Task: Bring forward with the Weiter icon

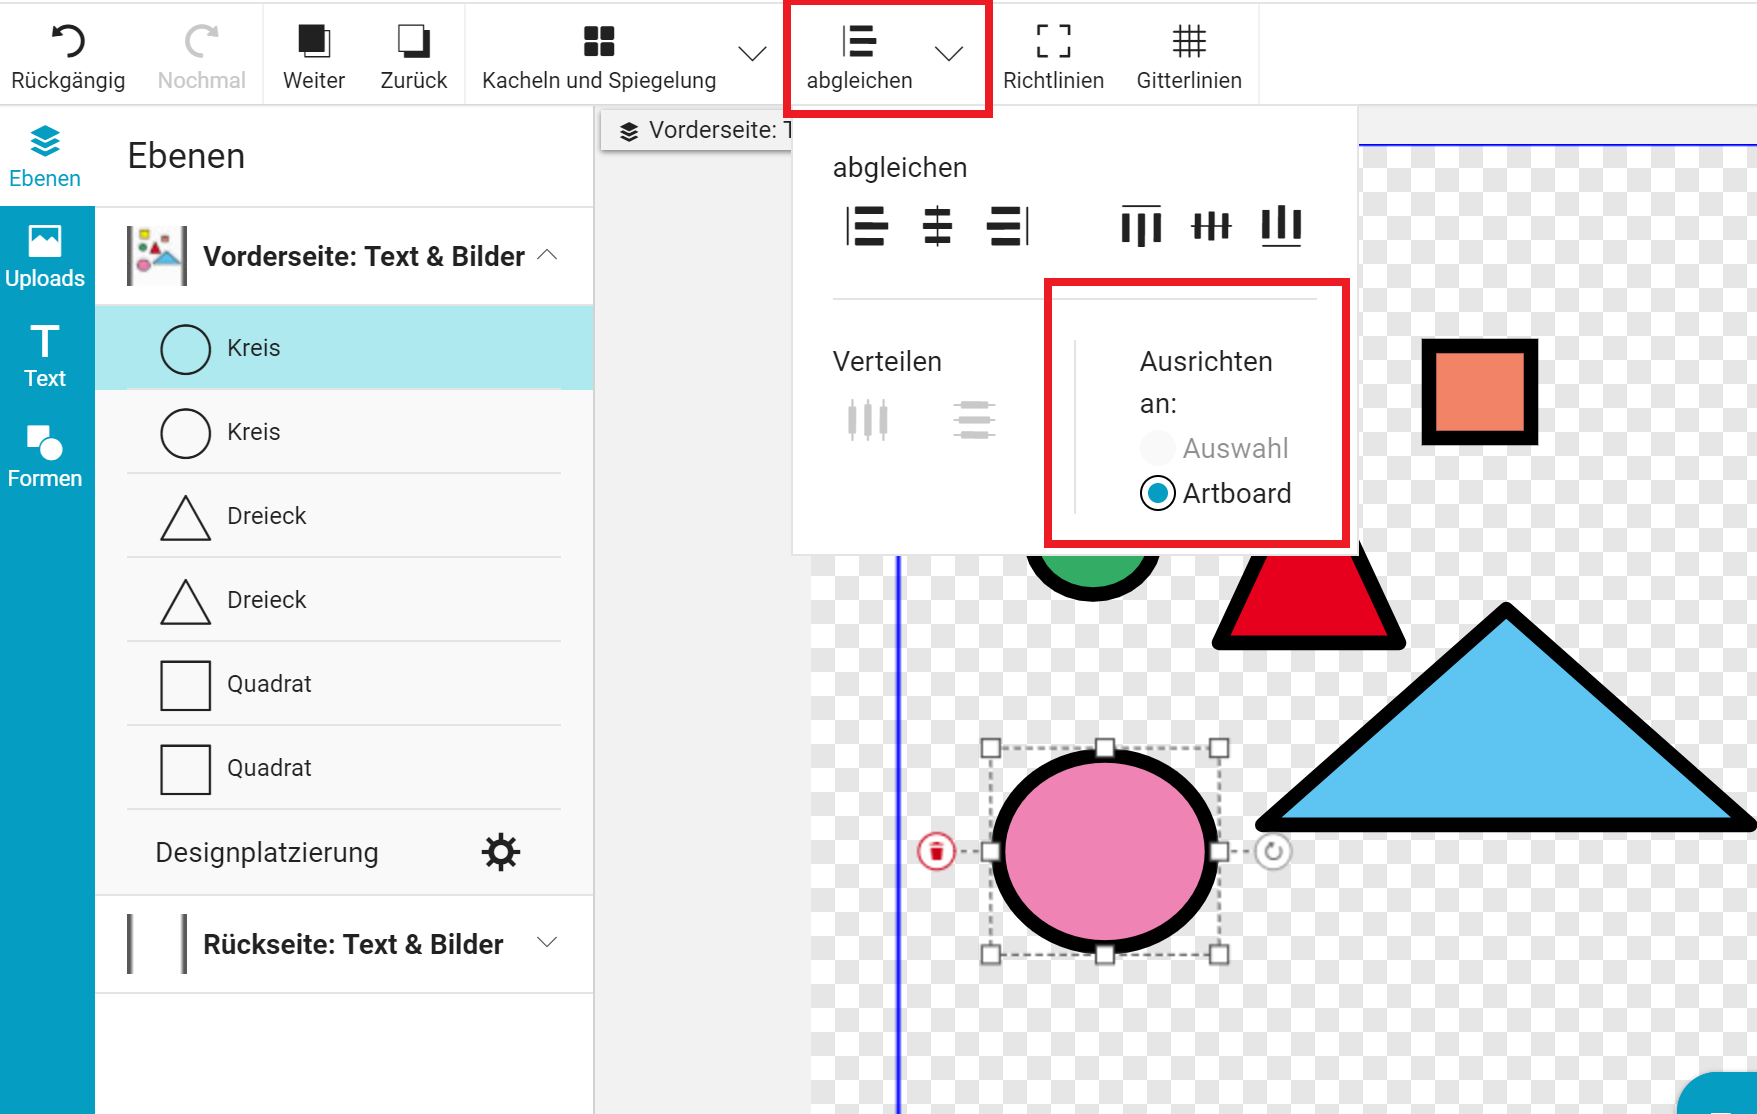Action: pyautogui.click(x=314, y=41)
